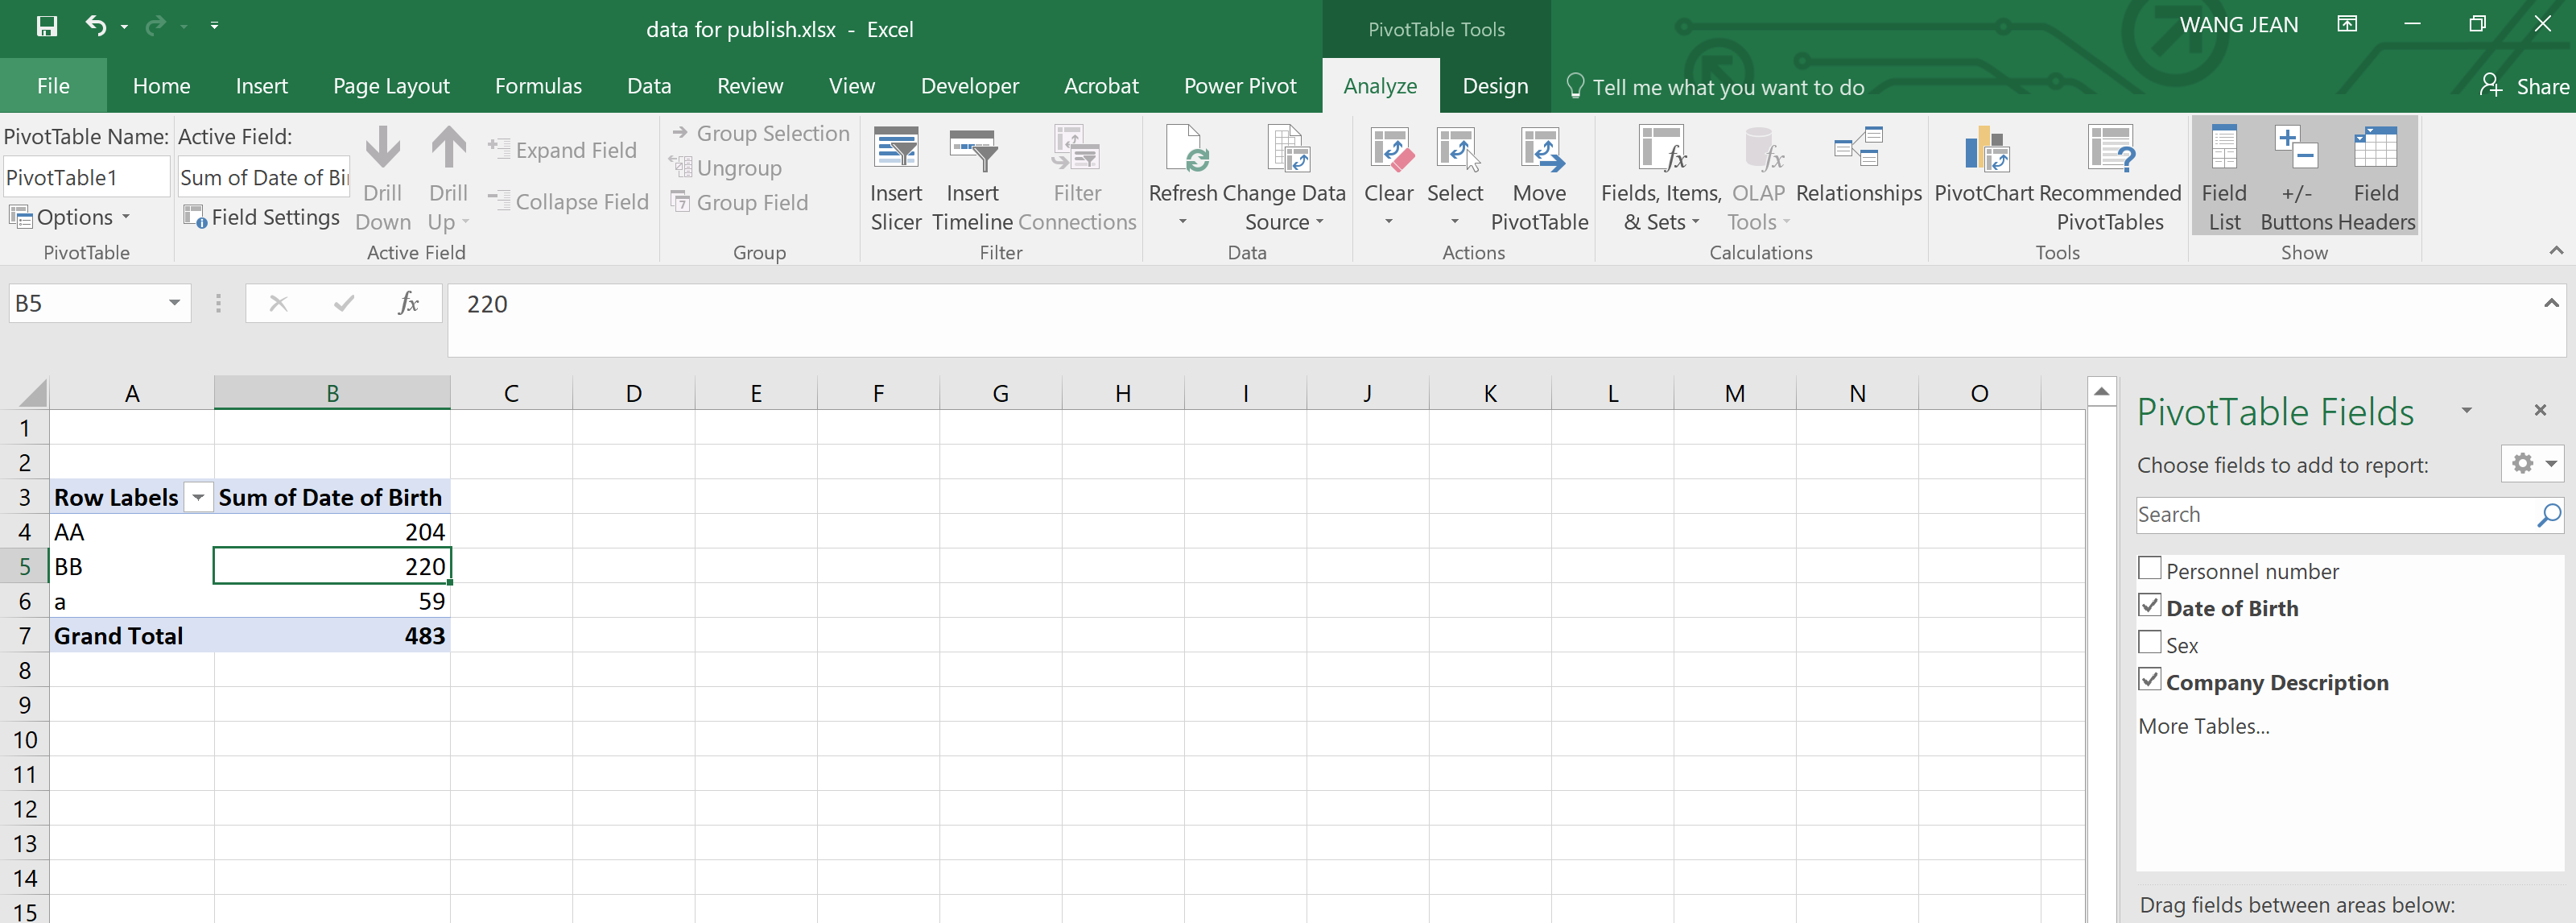
Task: Expand the Name Box dropdown arrow
Action: [174, 303]
